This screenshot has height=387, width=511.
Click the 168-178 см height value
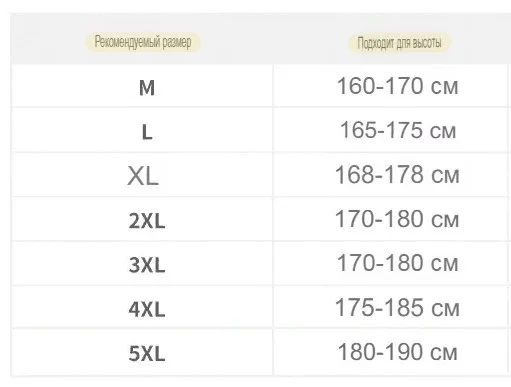[397, 174]
